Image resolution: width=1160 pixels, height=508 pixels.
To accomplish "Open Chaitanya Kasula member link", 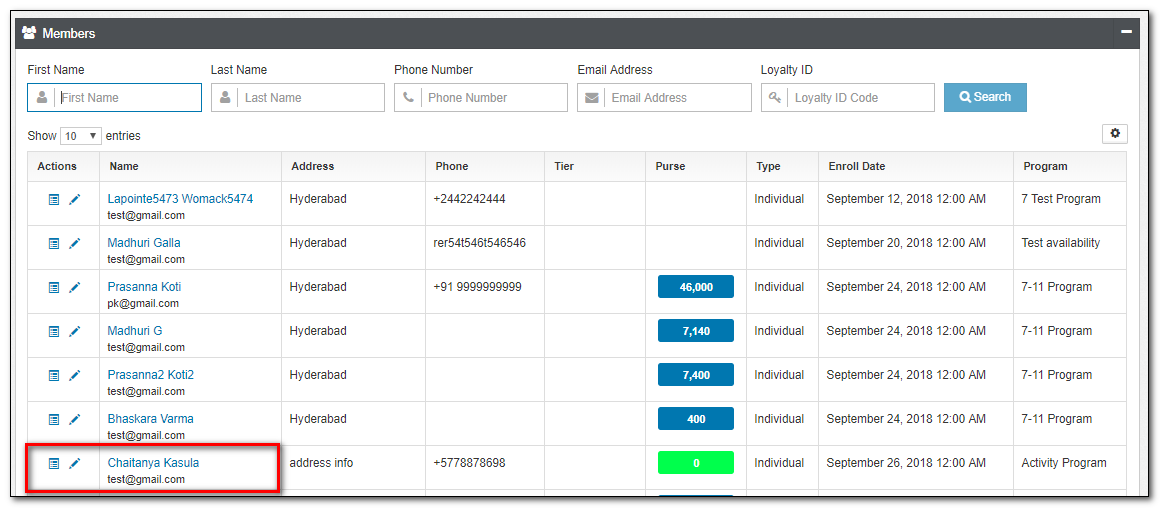I will coord(153,463).
